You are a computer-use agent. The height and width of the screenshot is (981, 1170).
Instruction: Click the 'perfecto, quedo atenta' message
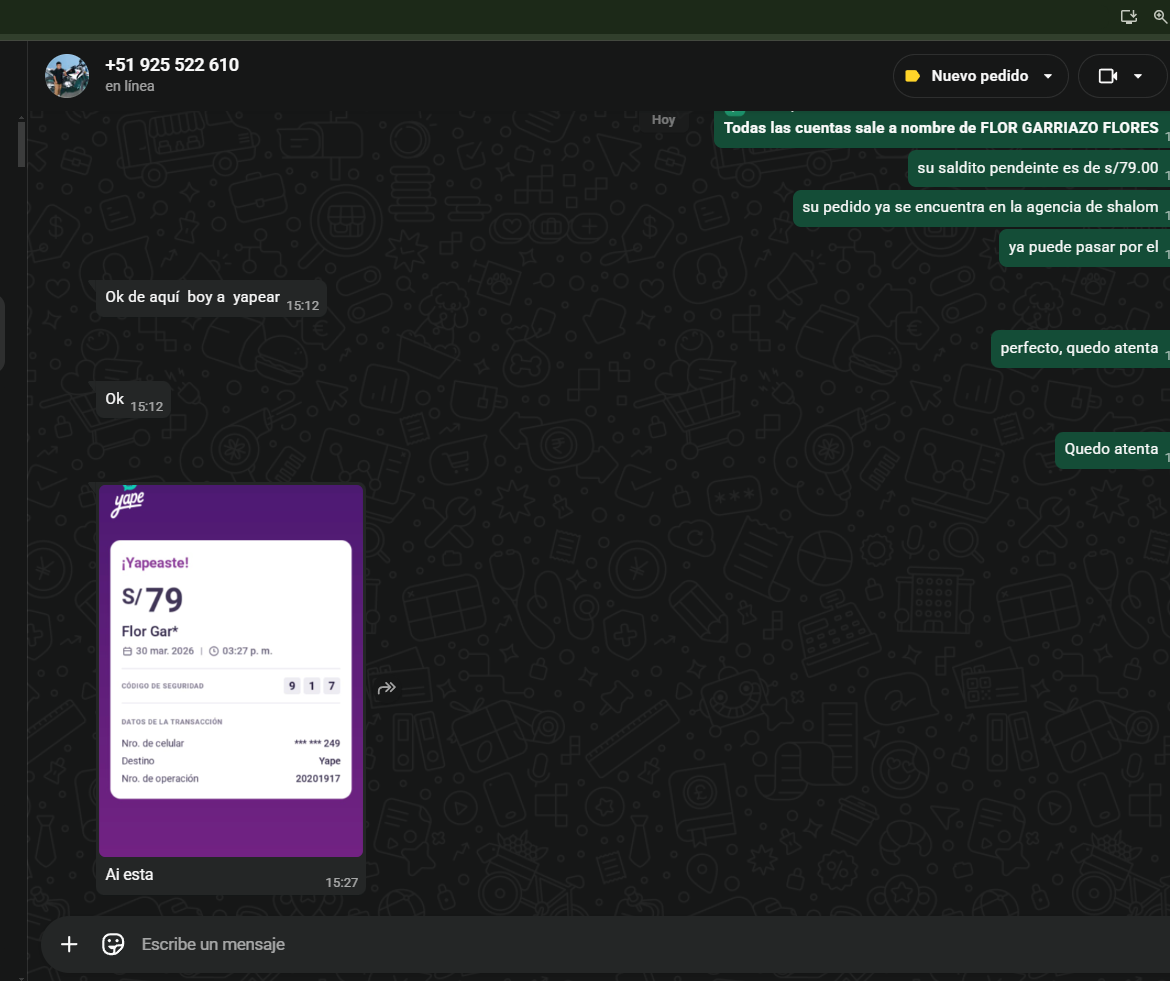(1079, 348)
